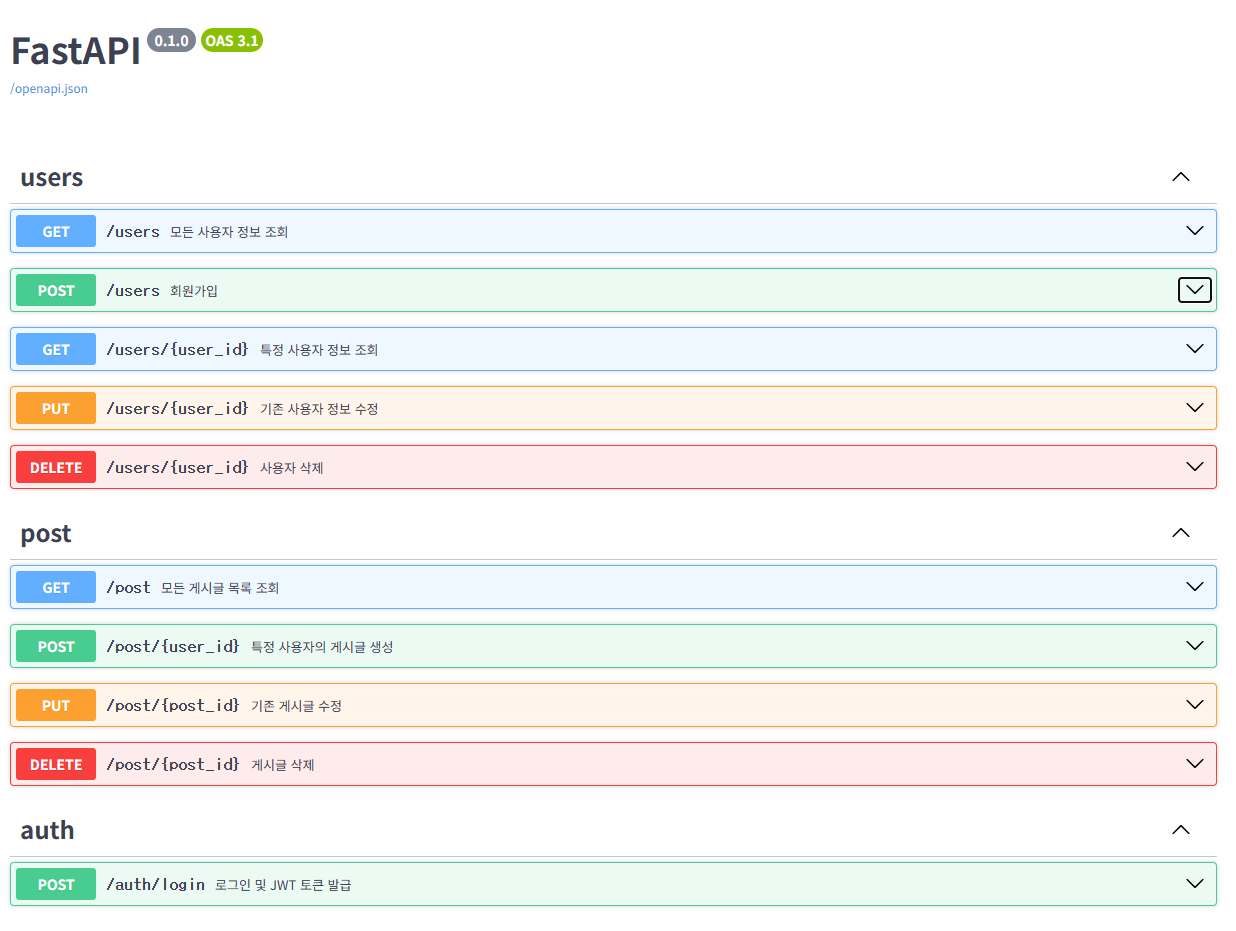Click the /users path in GET row

133,231
